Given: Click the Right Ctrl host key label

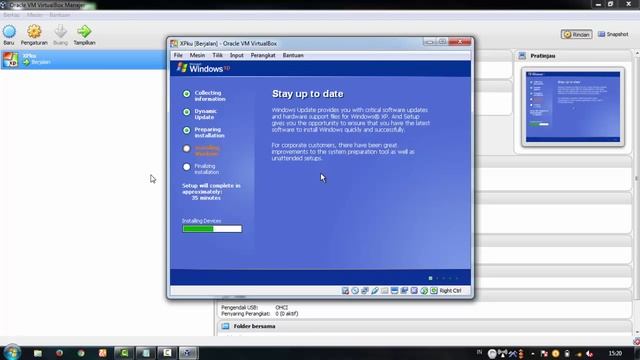Looking at the screenshot, I should click(x=450, y=291).
